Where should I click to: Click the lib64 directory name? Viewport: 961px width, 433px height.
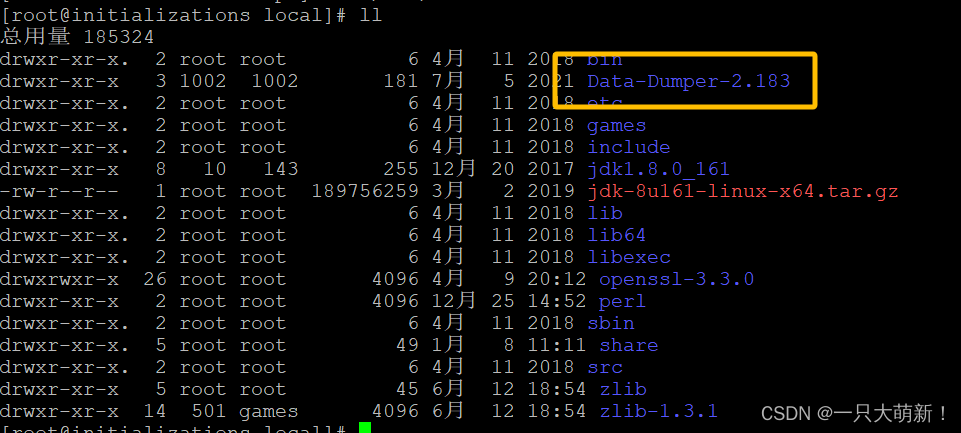point(617,235)
